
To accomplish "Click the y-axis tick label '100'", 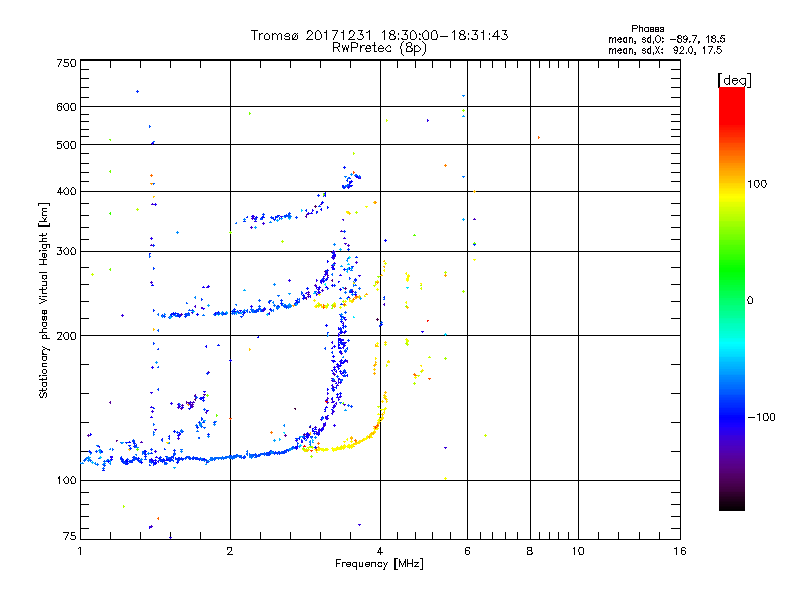I will pyautogui.click(x=66, y=480).
